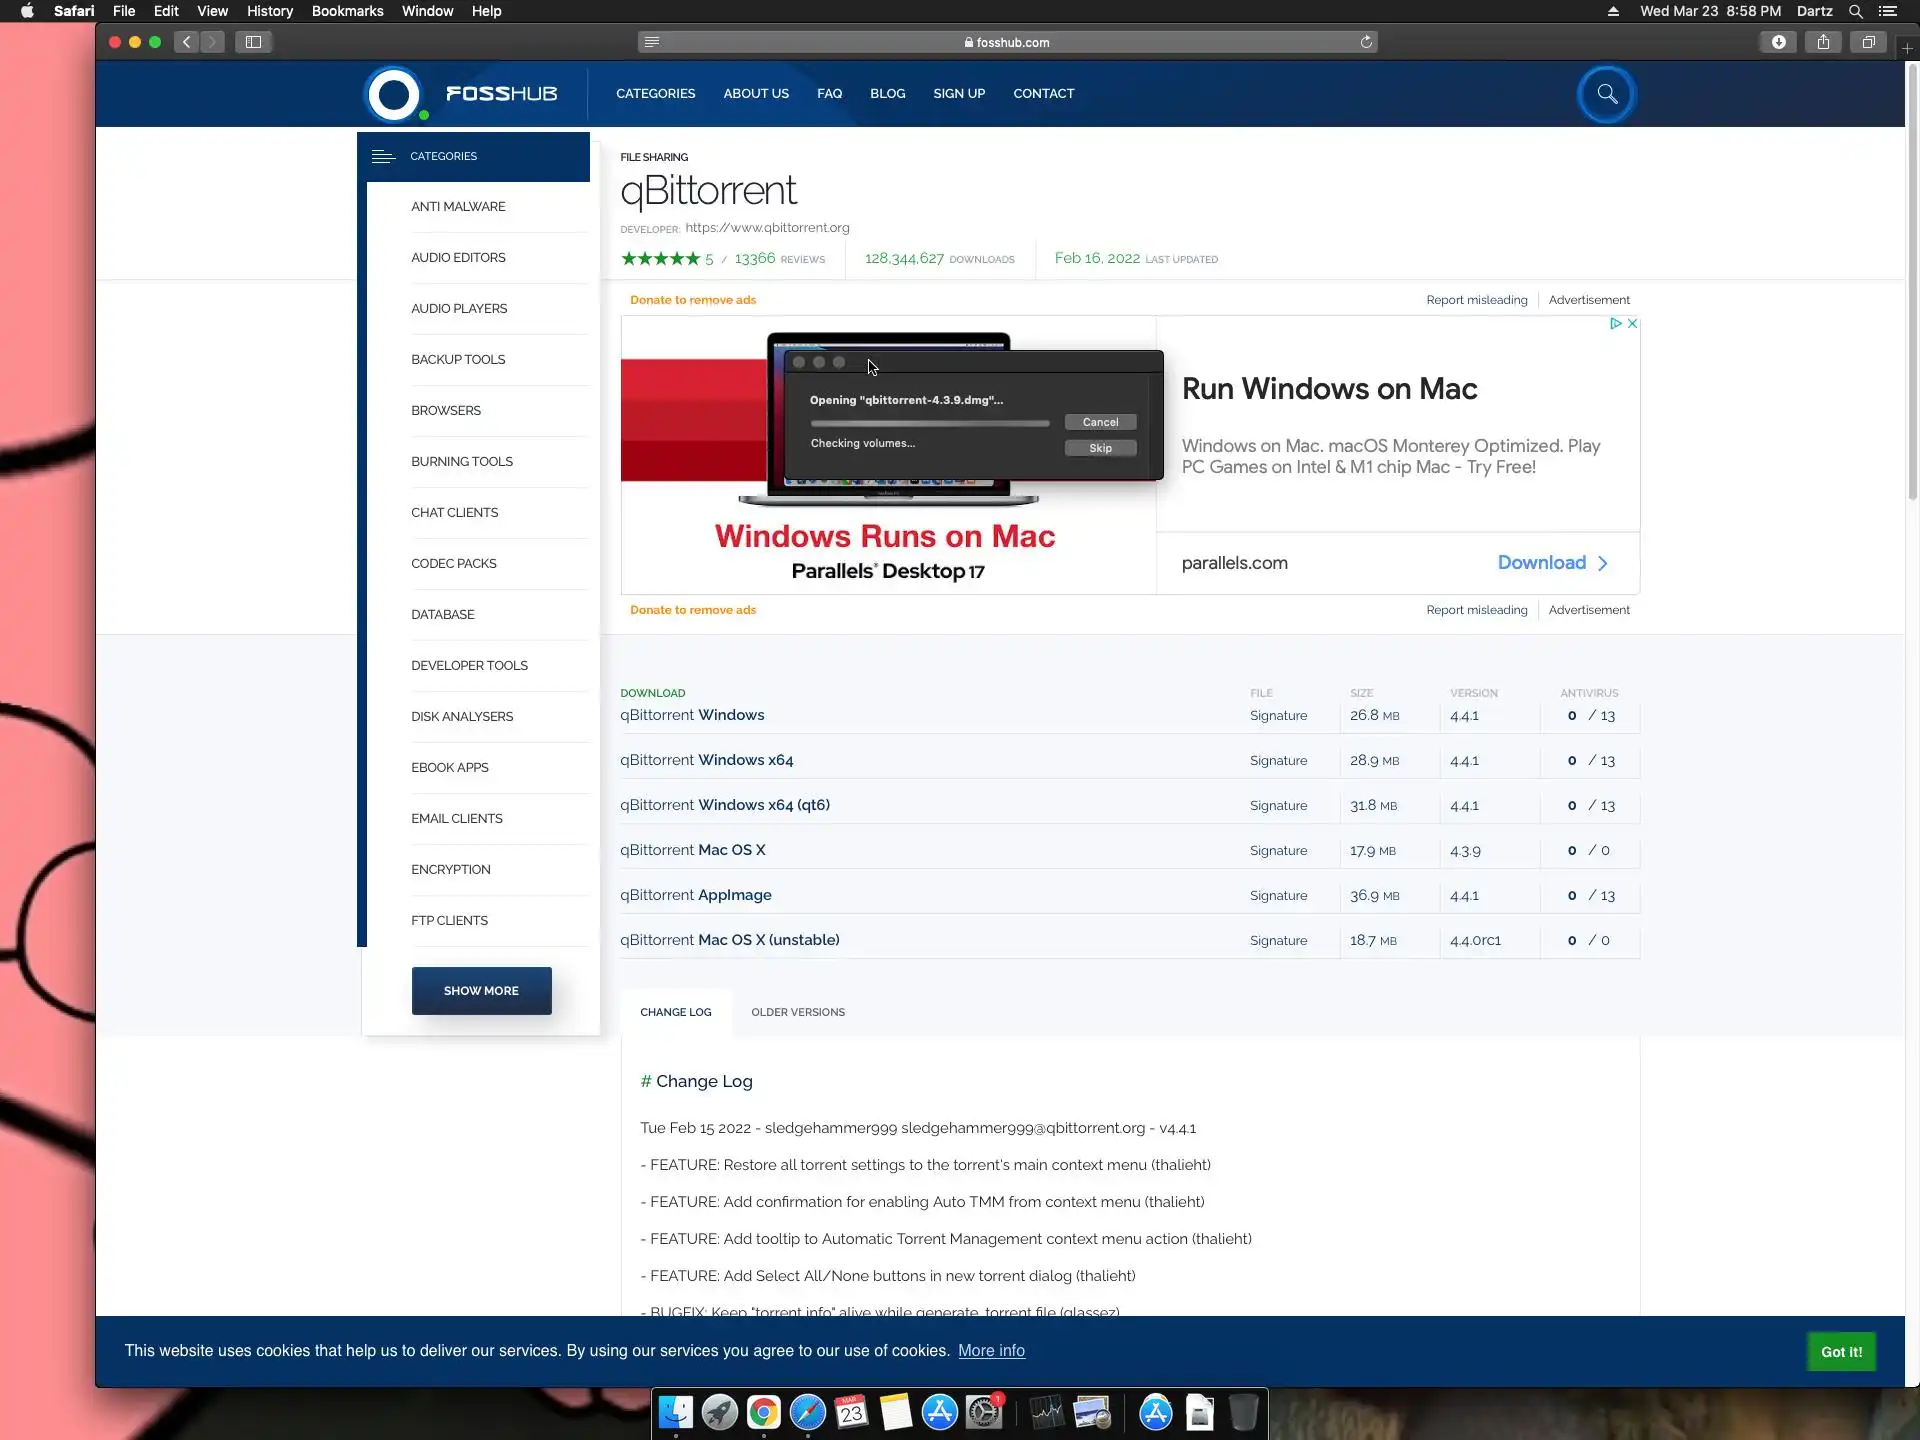Expand list with SHOW MORE button
Viewport: 1920px width, 1440px height.
click(x=481, y=991)
